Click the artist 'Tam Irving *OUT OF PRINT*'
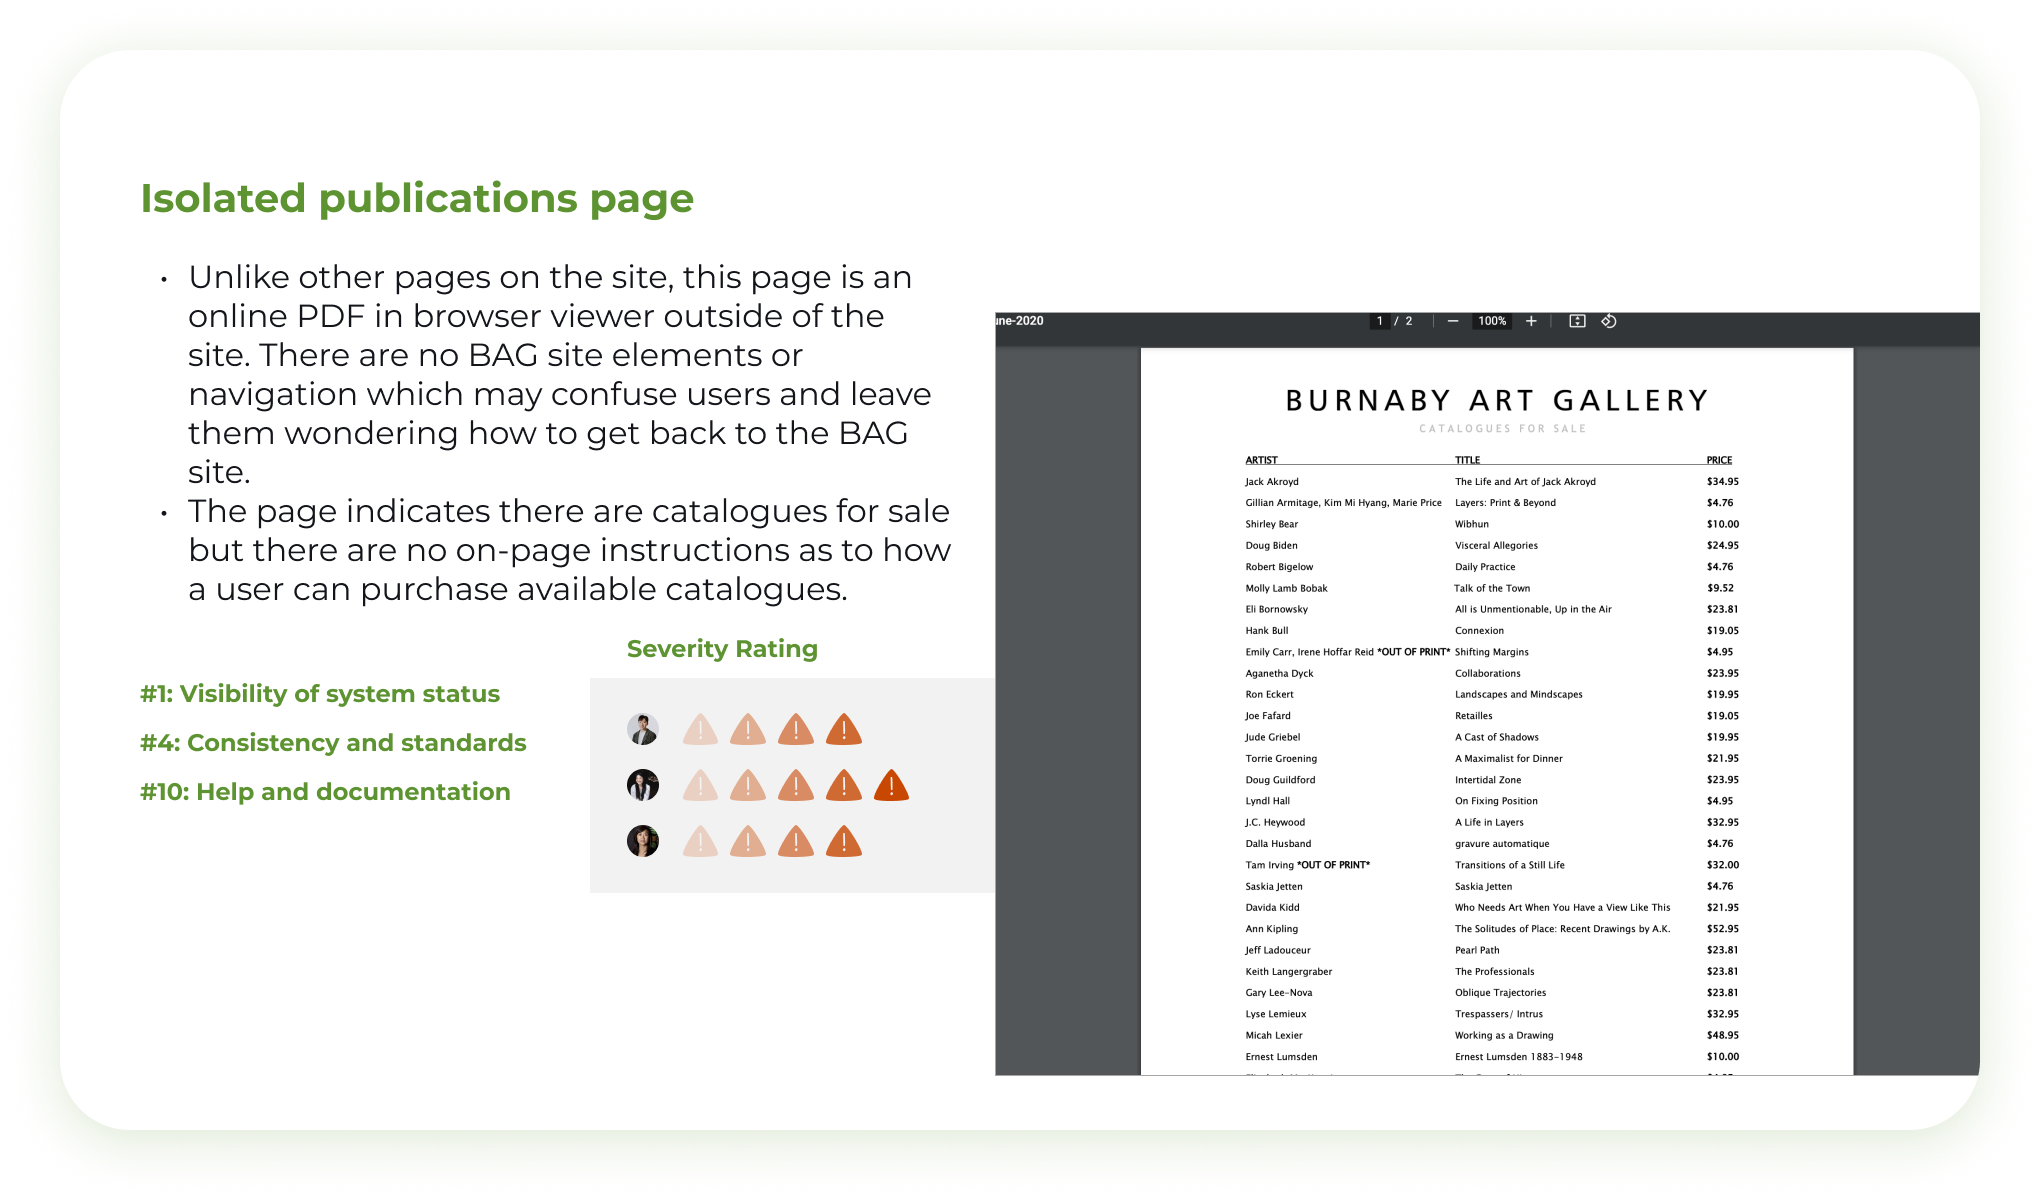 coord(1308,865)
